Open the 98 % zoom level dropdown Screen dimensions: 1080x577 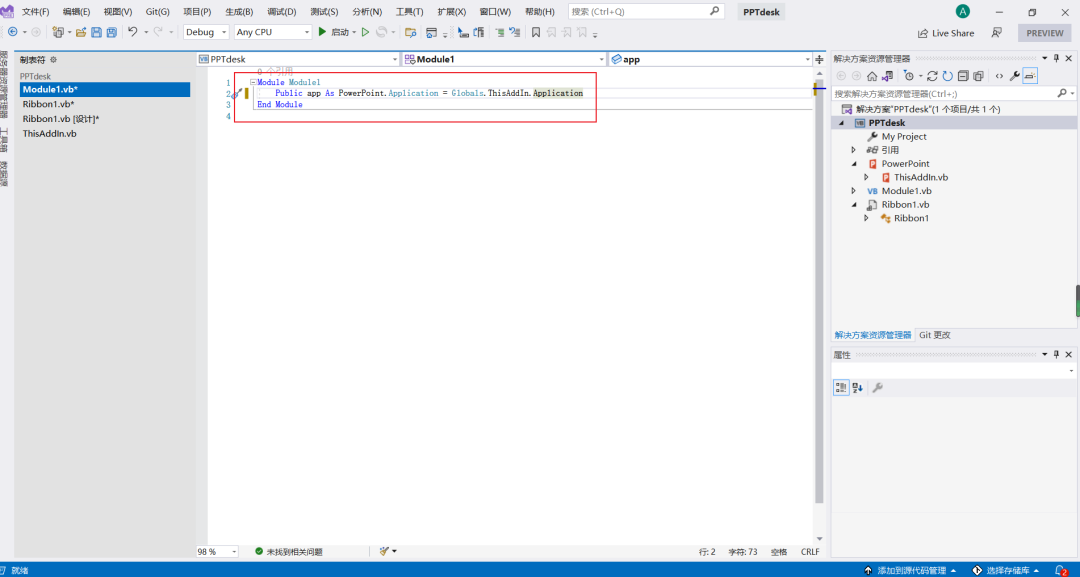click(217, 552)
